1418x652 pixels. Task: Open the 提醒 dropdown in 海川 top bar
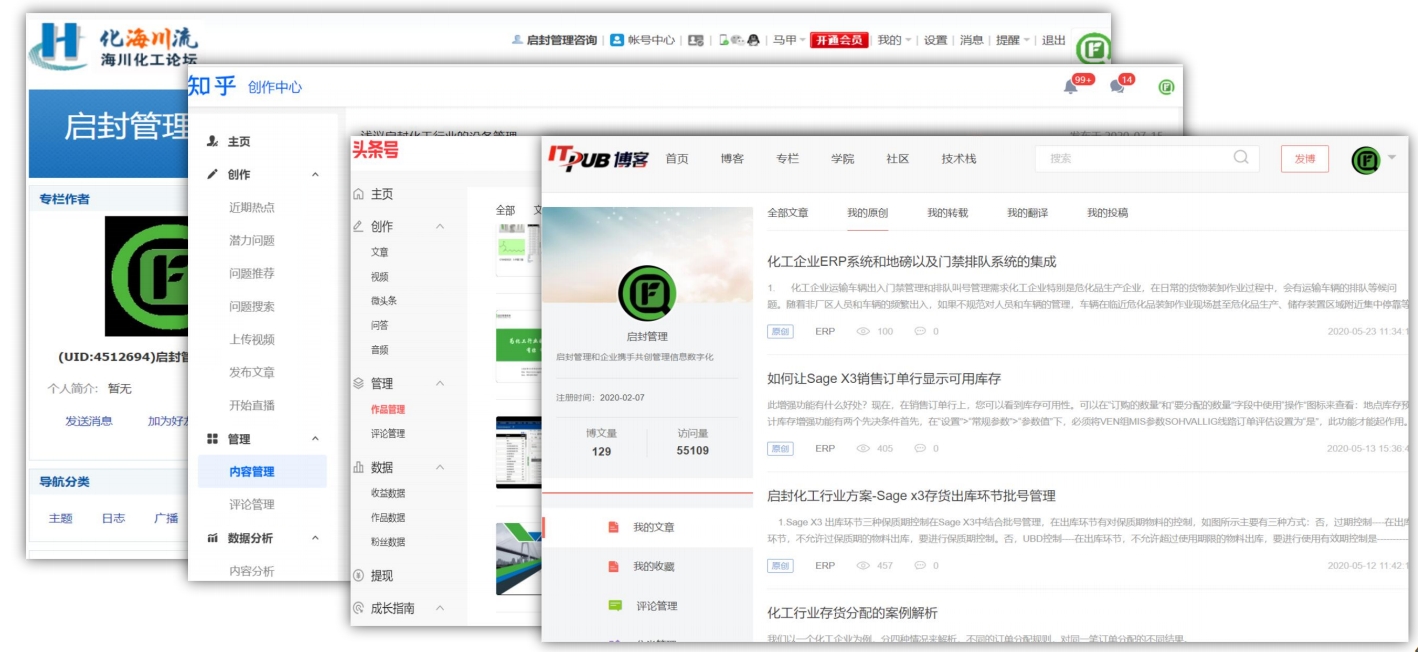(x=1013, y=40)
